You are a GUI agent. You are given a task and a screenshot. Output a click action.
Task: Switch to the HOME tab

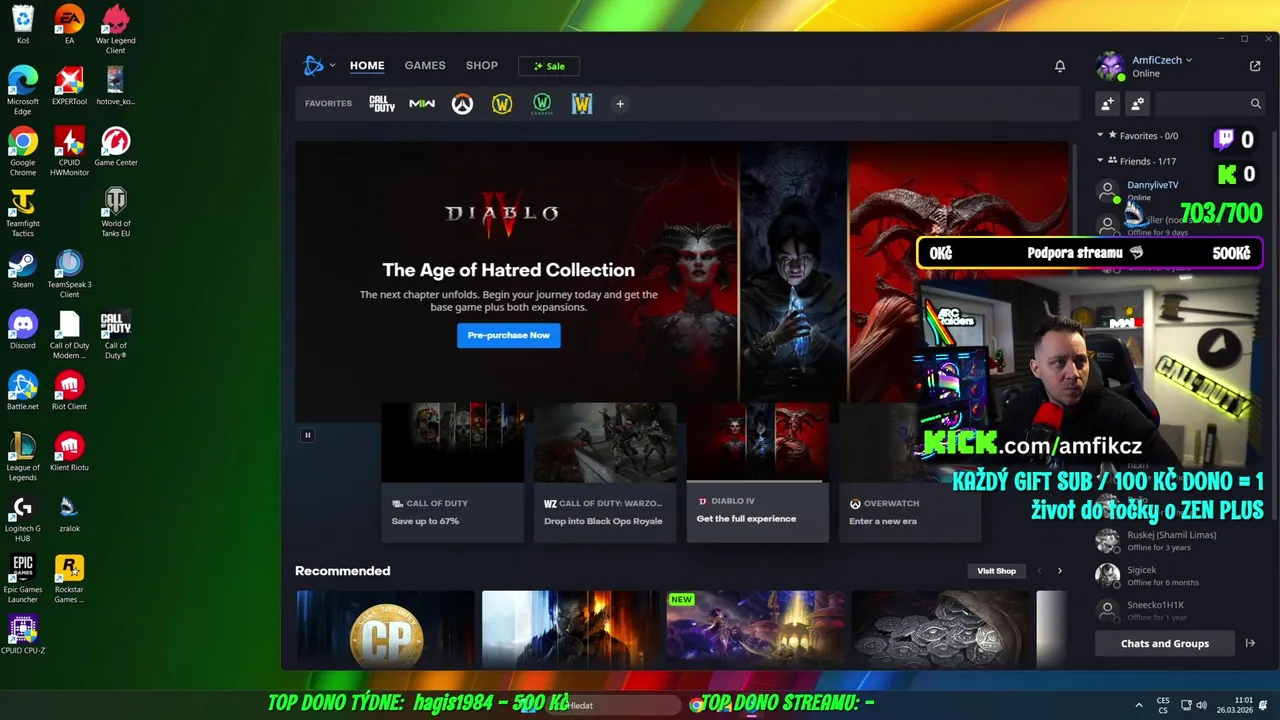[x=367, y=66]
